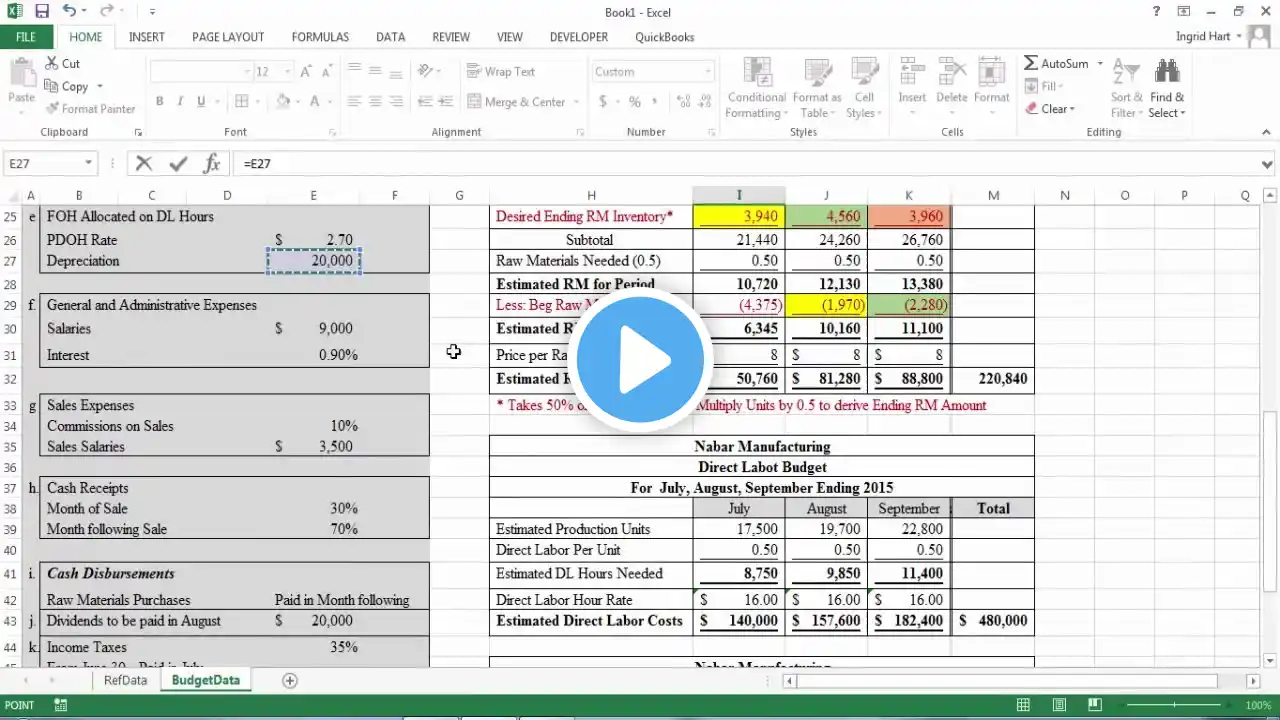Viewport: 1280px width, 720px height.
Task: Increase font size with larger A
Action: (x=306, y=71)
